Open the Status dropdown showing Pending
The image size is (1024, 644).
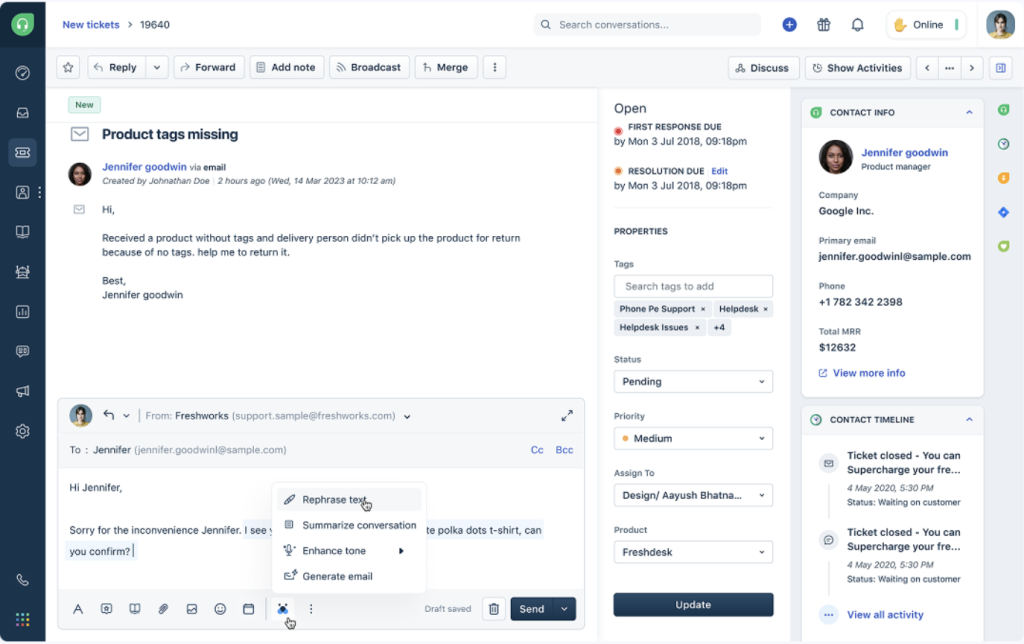pos(693,381)
